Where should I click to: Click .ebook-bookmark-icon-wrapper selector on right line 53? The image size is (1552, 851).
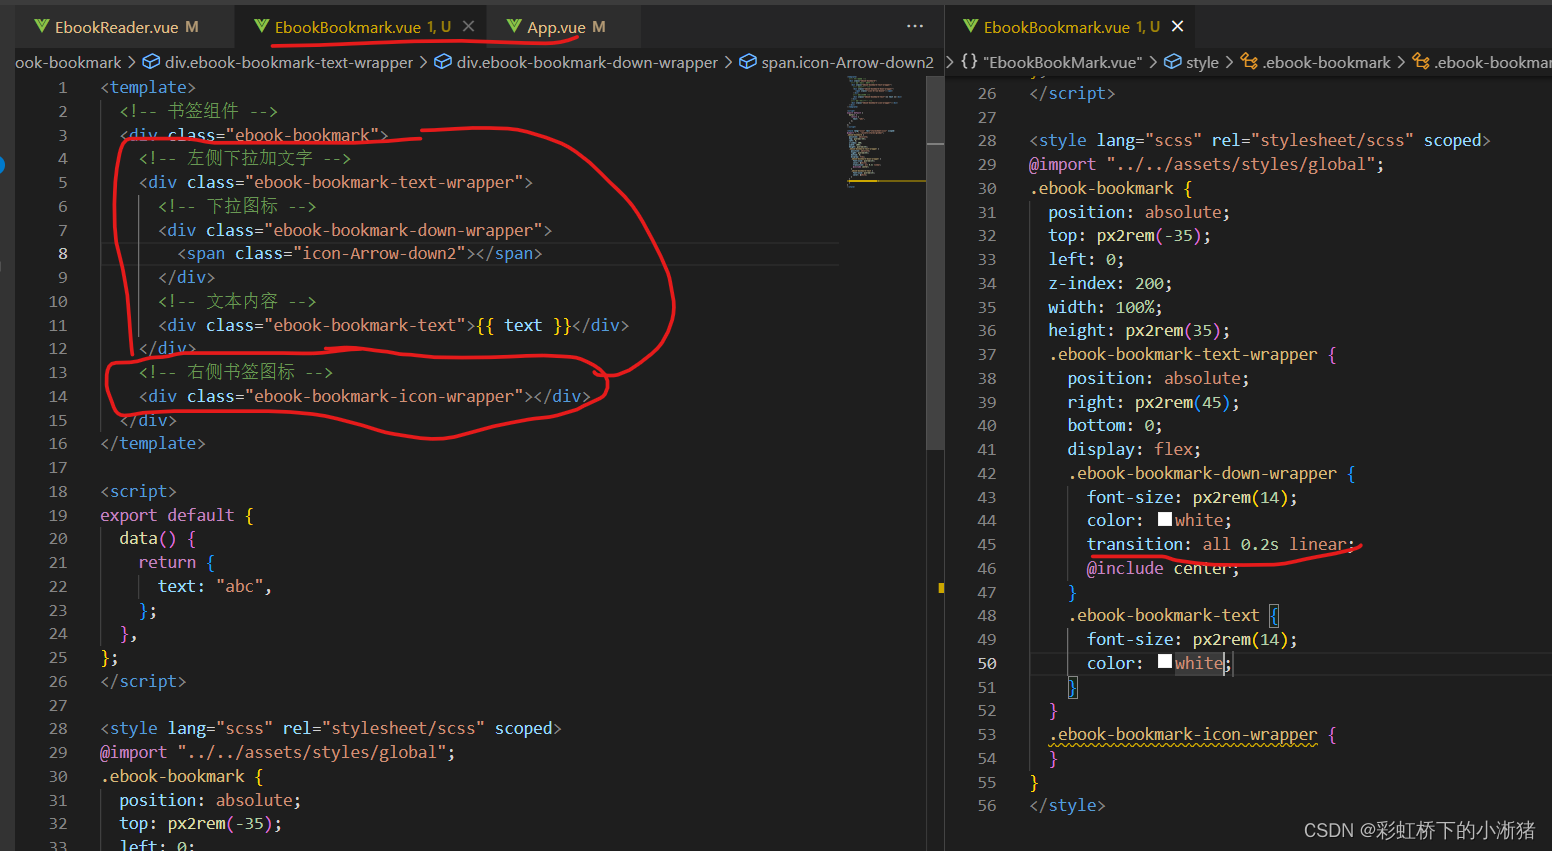(x=1183, y=734)
